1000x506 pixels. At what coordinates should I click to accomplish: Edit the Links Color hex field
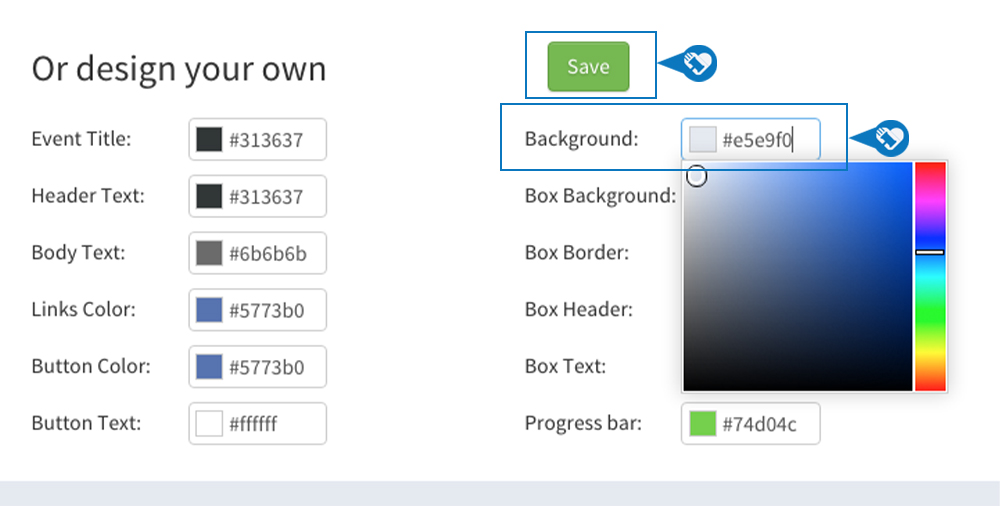pos(258,309)
